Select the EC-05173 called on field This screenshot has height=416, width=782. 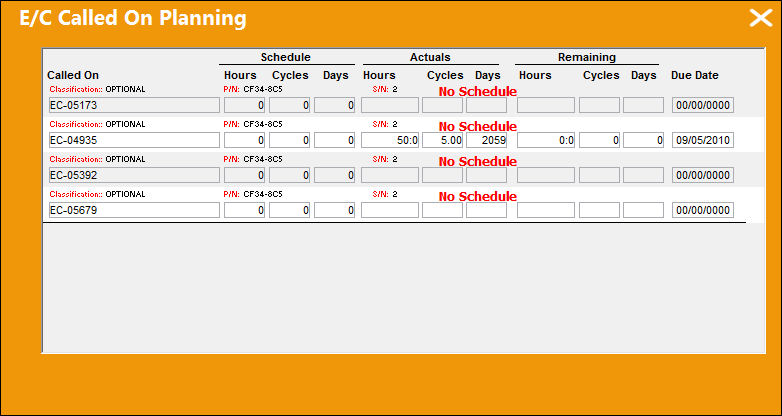click(134, 105)
